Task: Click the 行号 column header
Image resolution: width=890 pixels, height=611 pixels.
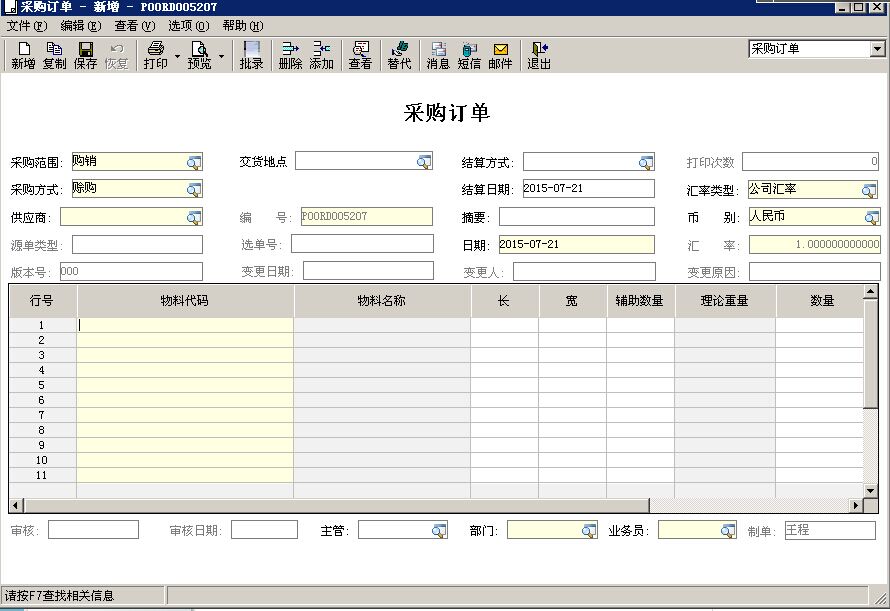Action: pyautogui.click(x=43, y=300)
